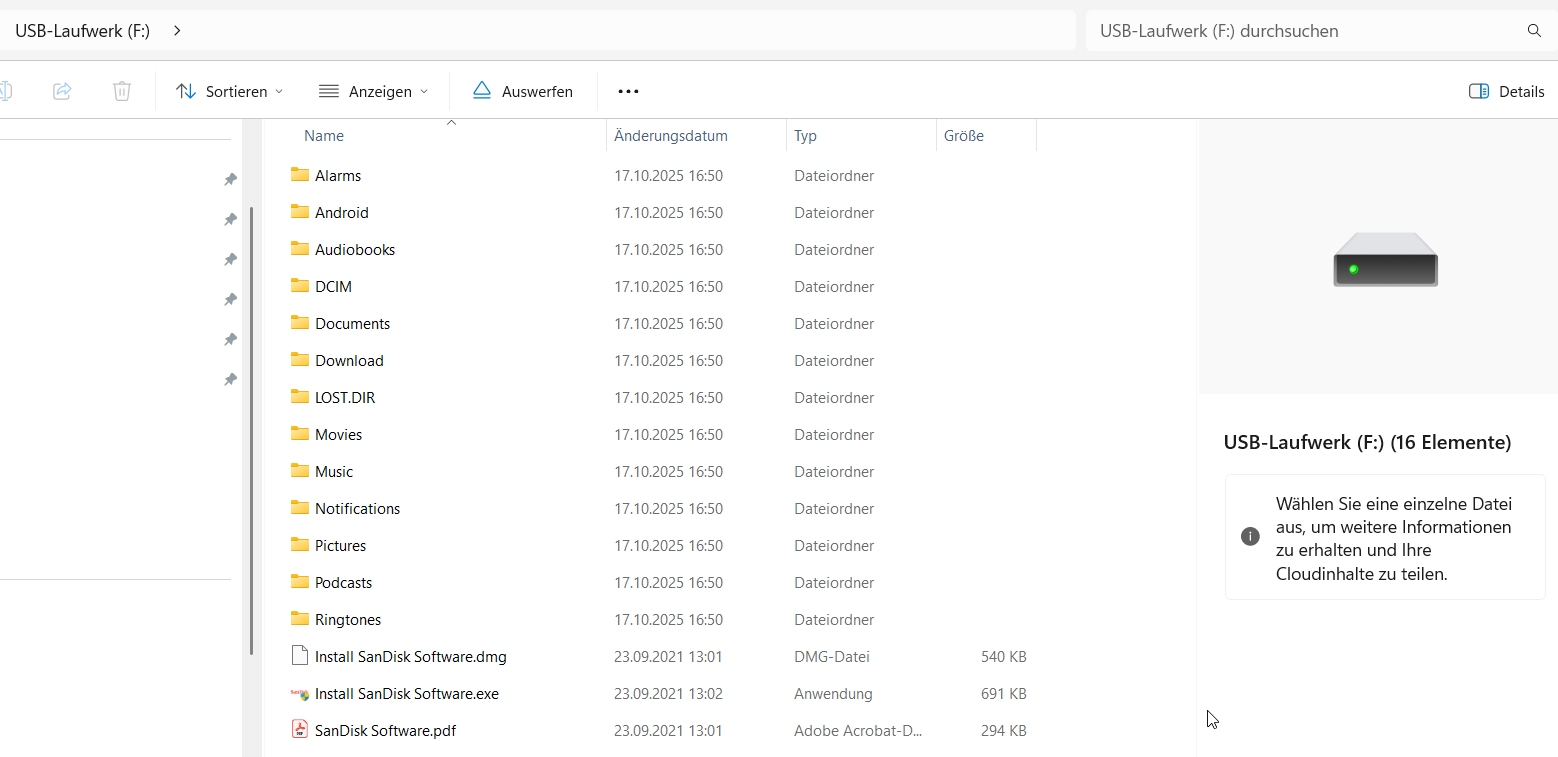Expand the chevron after USB-Laufwerk (F:) in path

177,31
